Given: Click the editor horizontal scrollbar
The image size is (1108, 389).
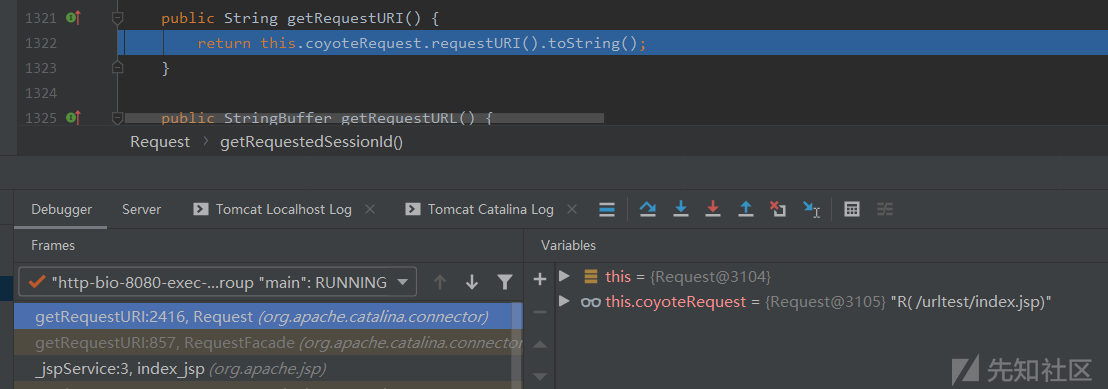Looking at the screenshot, I should [x=364, y=118].
